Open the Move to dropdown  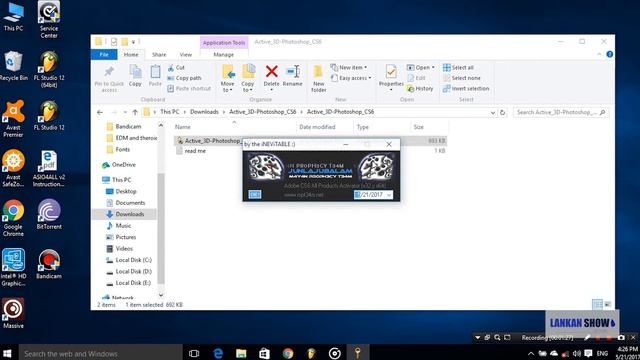[x=227, y=87]
